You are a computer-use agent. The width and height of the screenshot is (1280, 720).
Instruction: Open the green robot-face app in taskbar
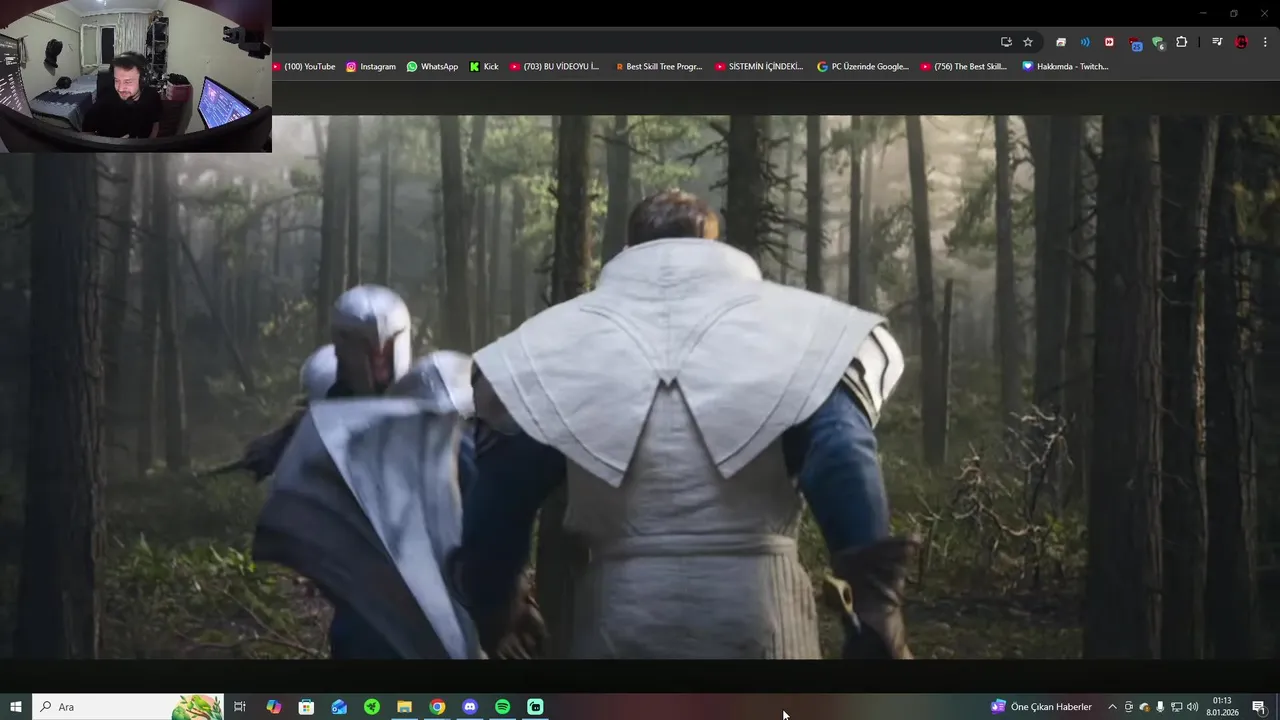(x=535, y=707)
